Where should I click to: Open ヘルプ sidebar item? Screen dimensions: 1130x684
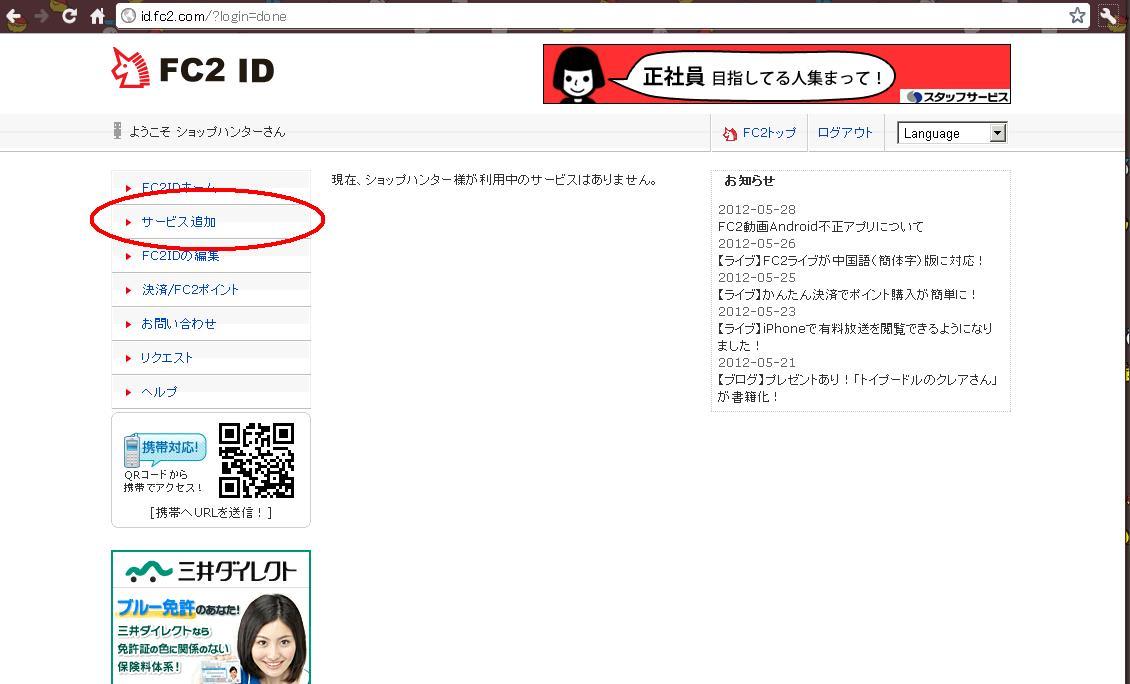[159, 392]
